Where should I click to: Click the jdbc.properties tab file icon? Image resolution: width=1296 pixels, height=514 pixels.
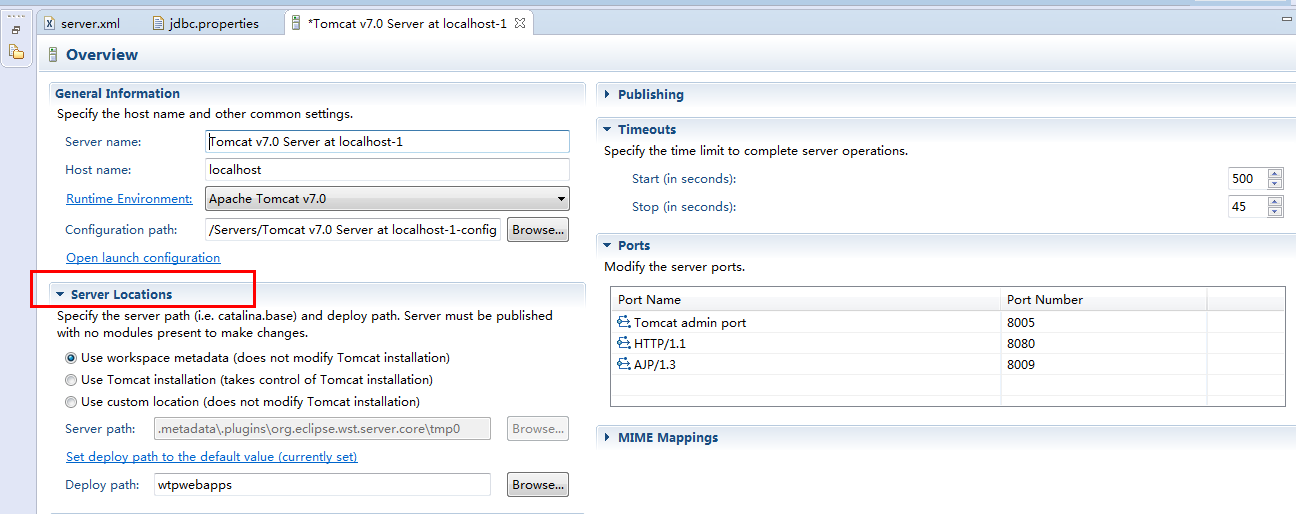160,23
